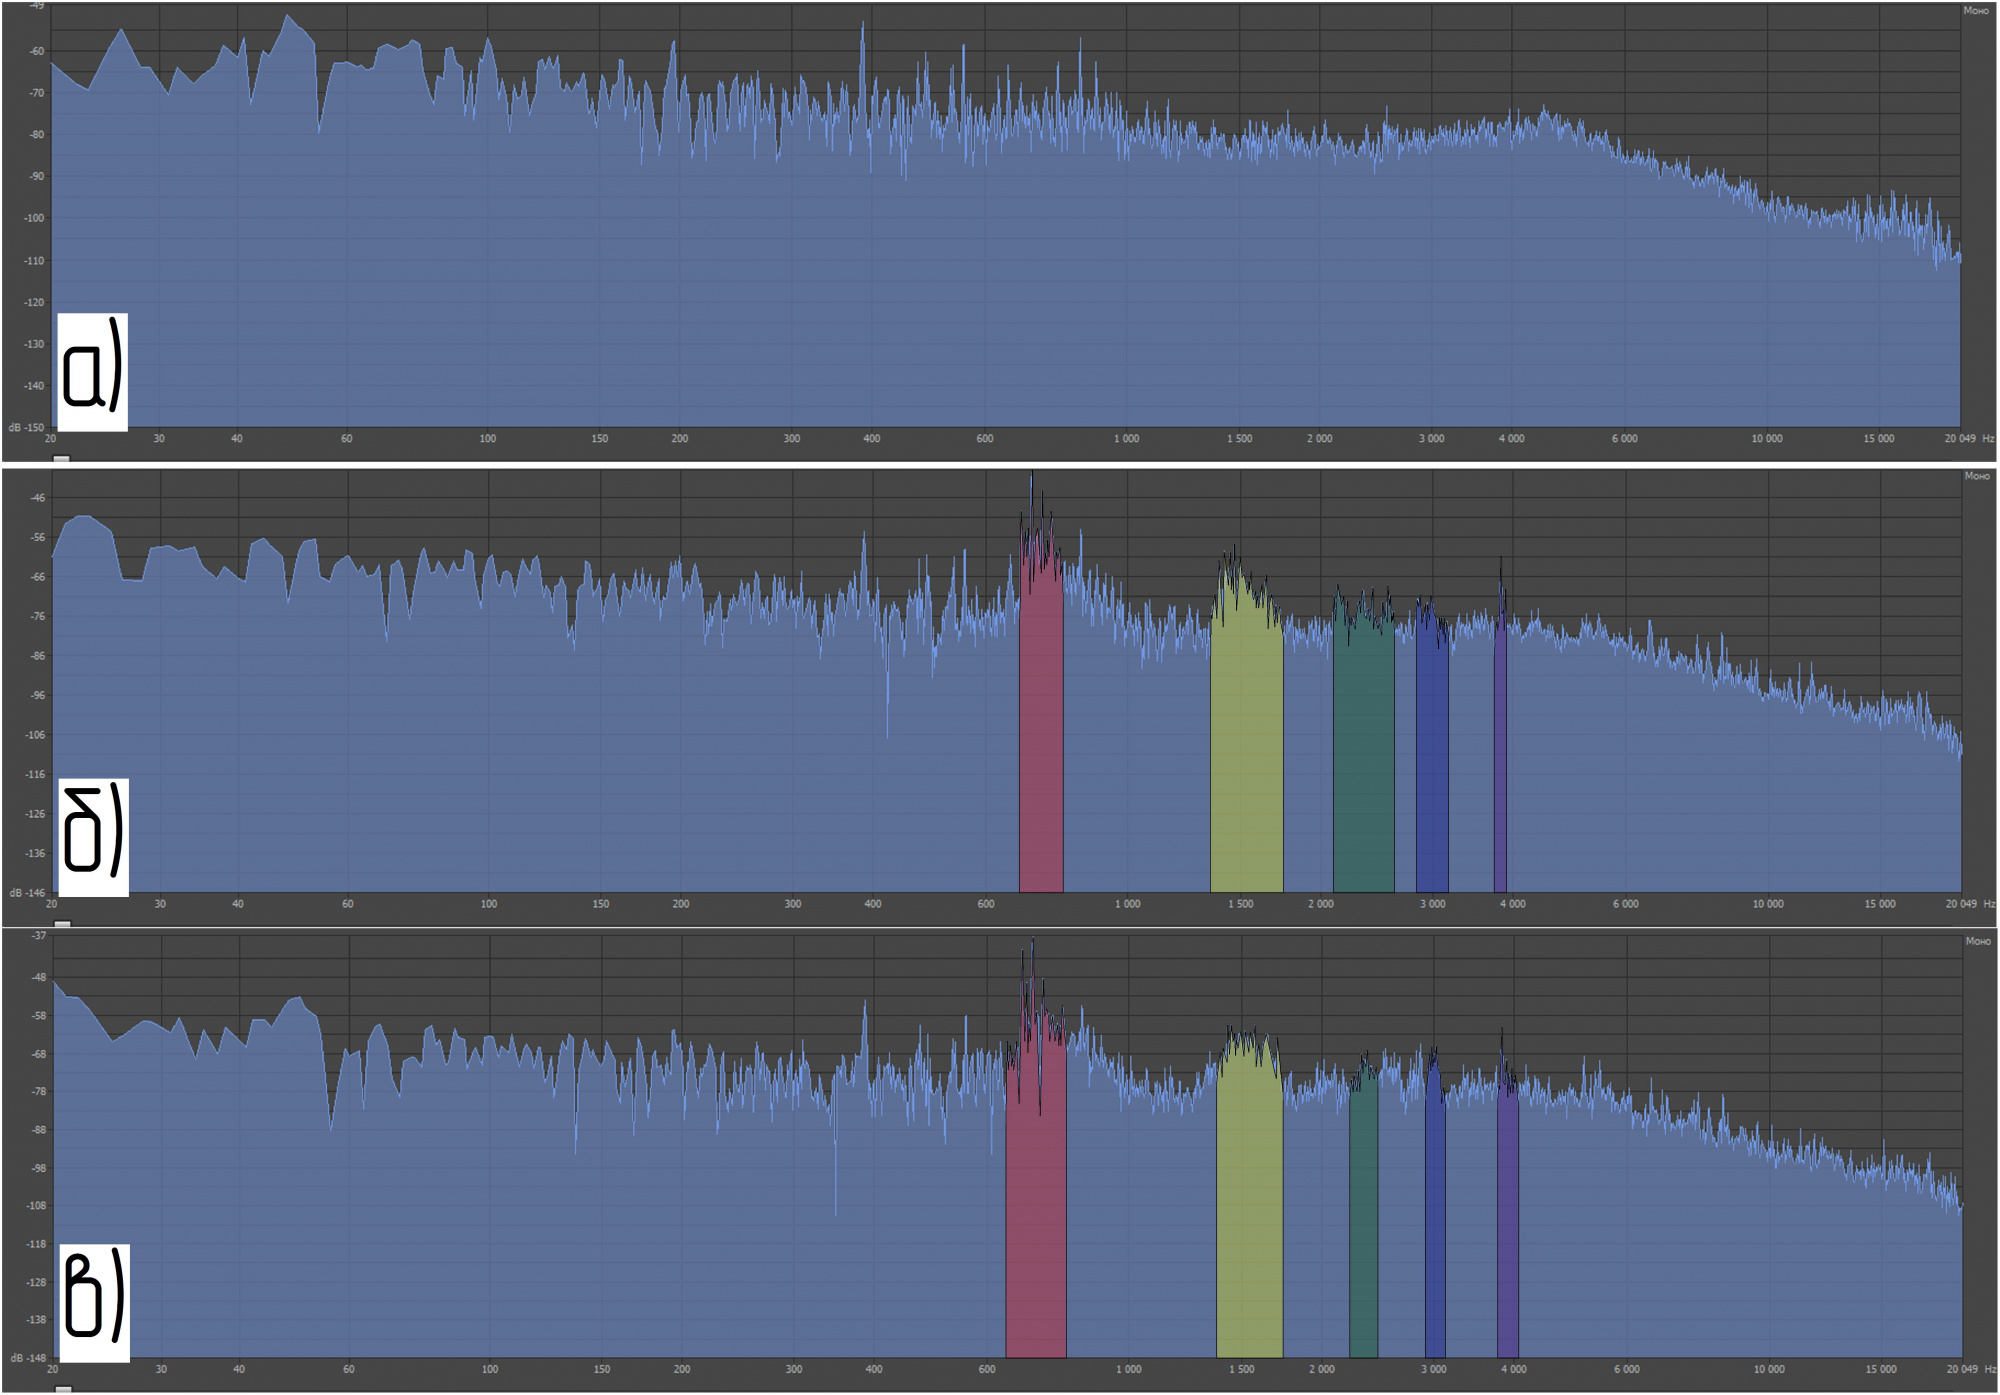Click "6 000" on the middle spectrum's frequency axis
Image resolution: width=2000 pixels, height=1395 pixels.
click(x=1625, y=903)
